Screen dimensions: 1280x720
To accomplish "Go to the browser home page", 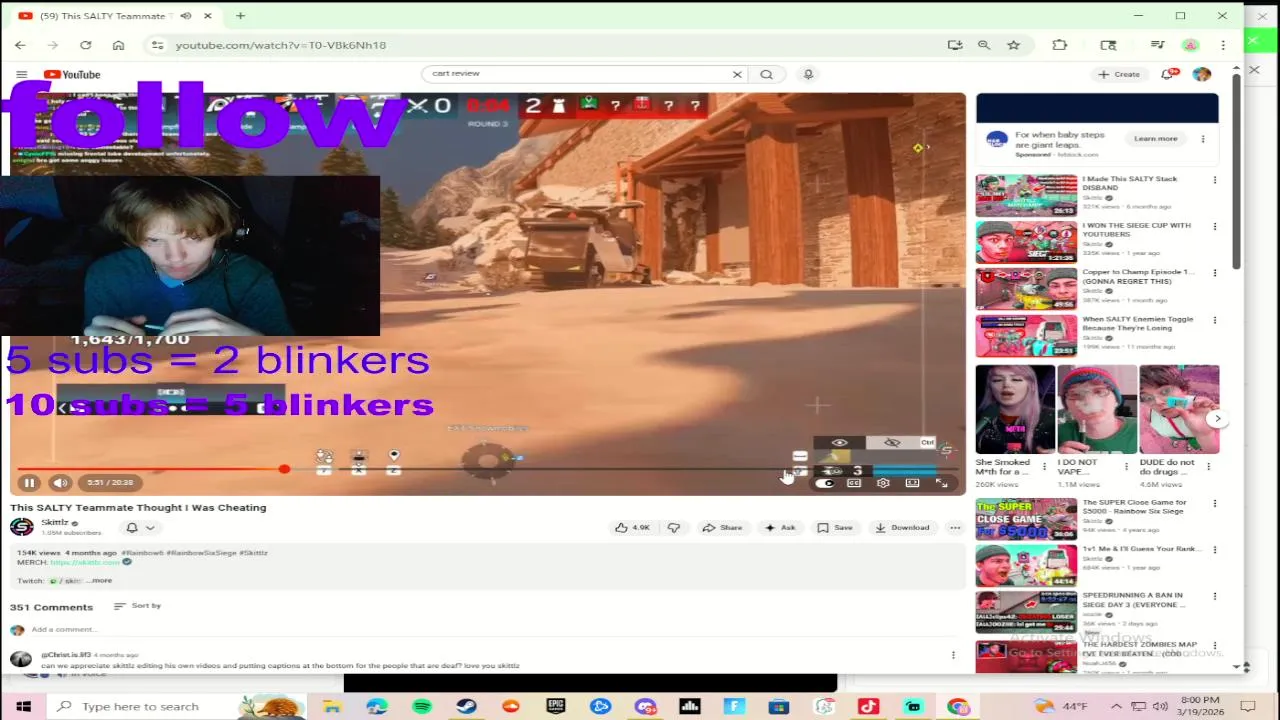I will (x=118, y=45).
